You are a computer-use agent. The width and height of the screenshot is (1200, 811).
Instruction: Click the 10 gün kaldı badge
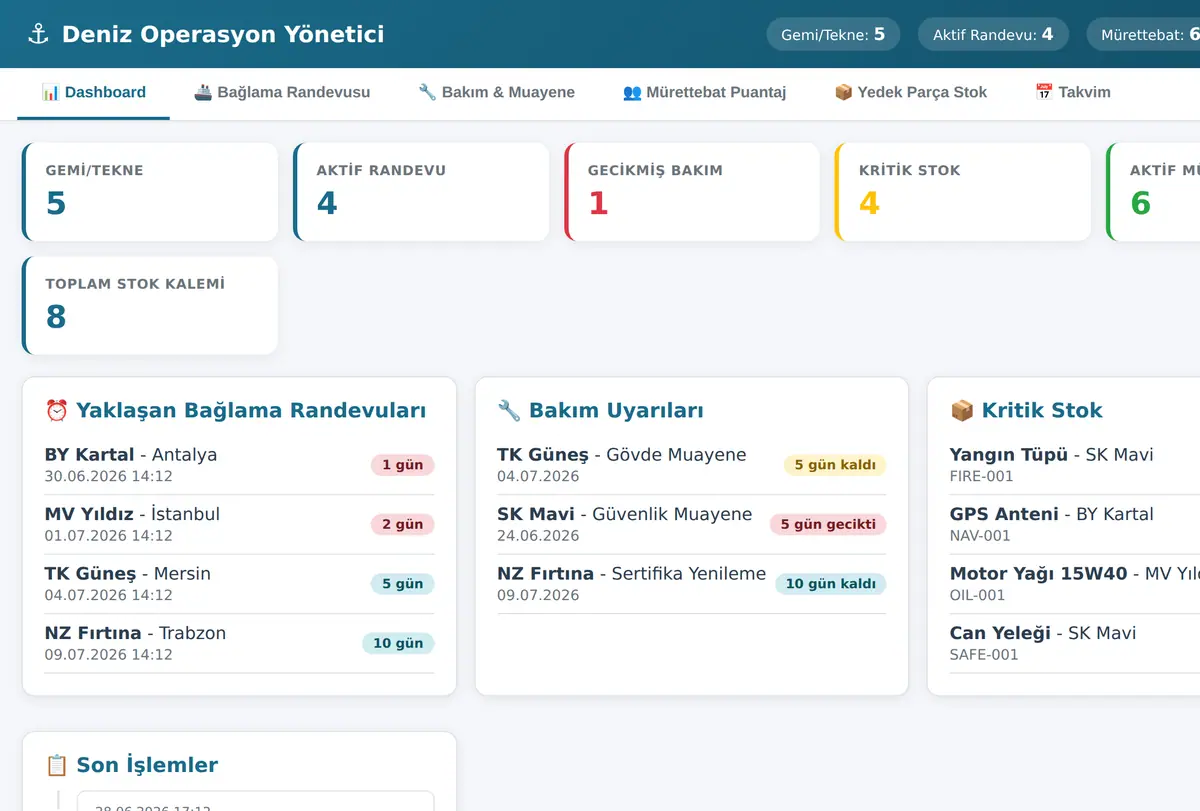tap(831, 584)
